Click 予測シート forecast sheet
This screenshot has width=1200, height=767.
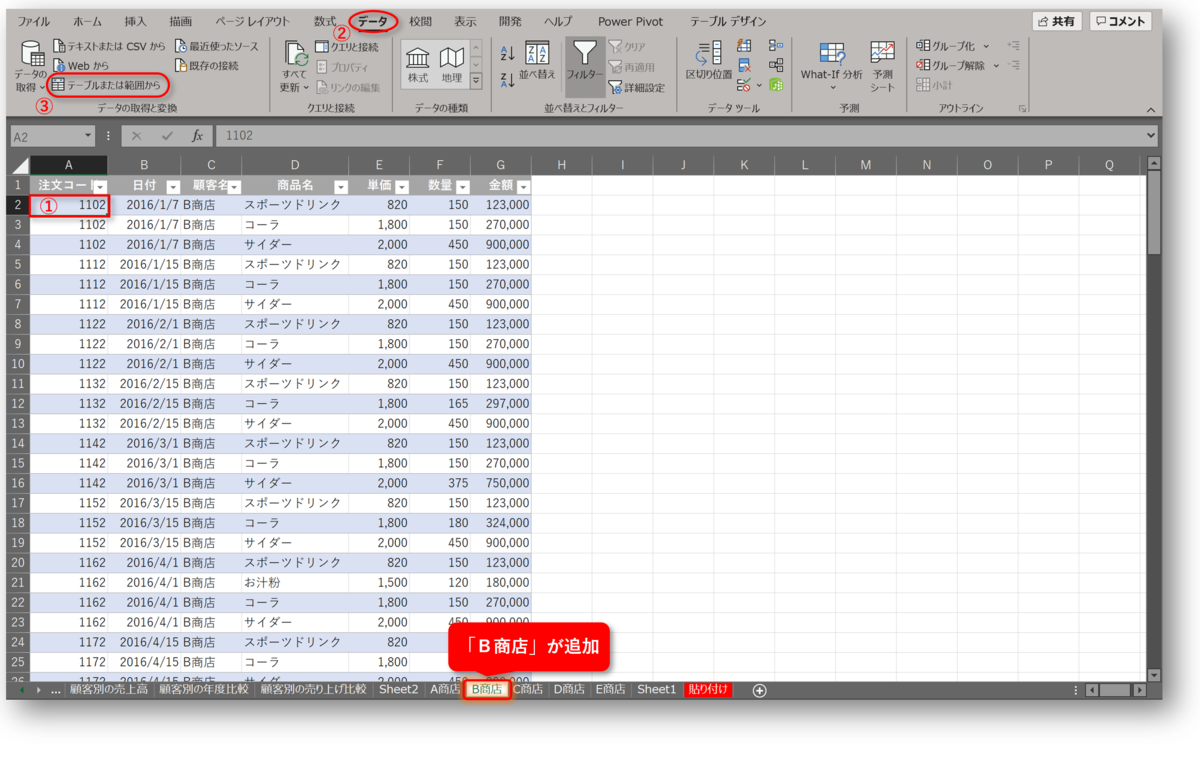point(882,66)
